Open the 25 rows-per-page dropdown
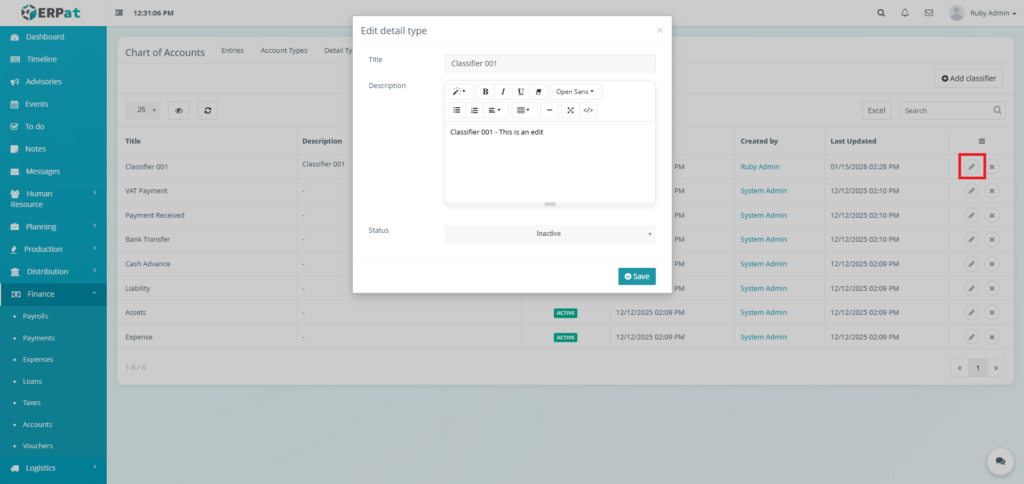 click(142, 110)
